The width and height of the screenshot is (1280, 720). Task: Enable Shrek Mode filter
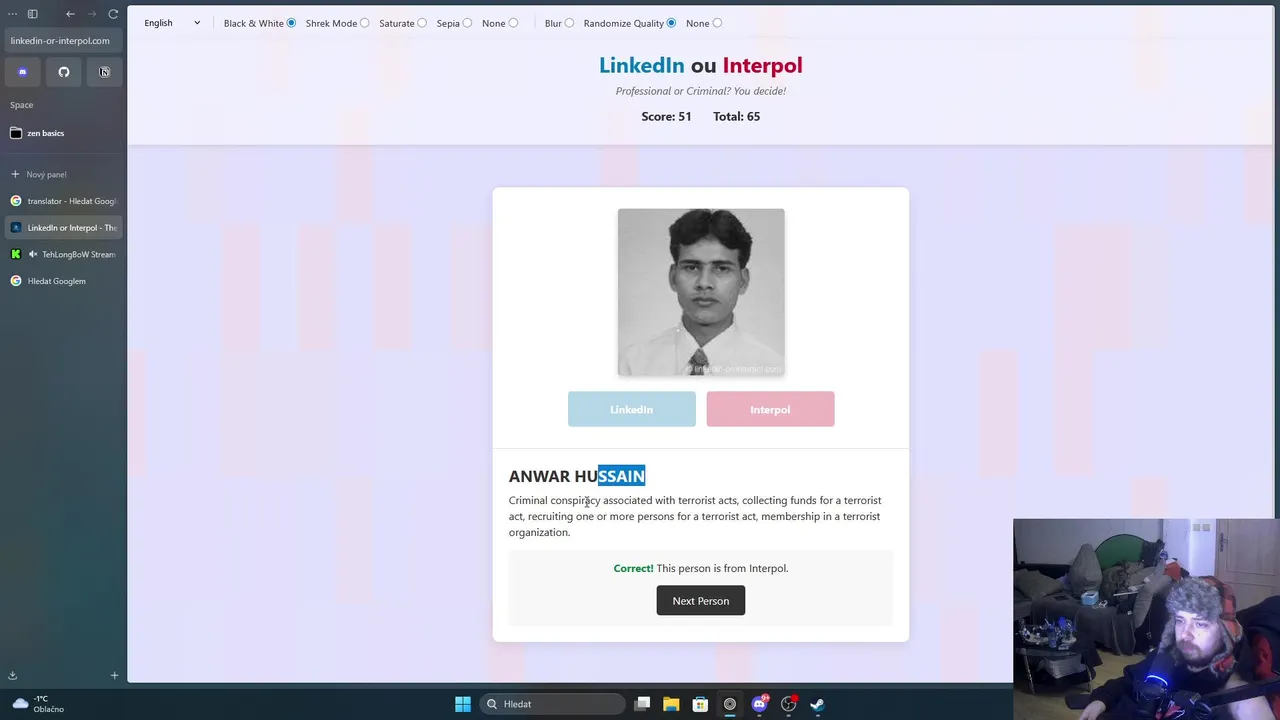click(364, 23)
